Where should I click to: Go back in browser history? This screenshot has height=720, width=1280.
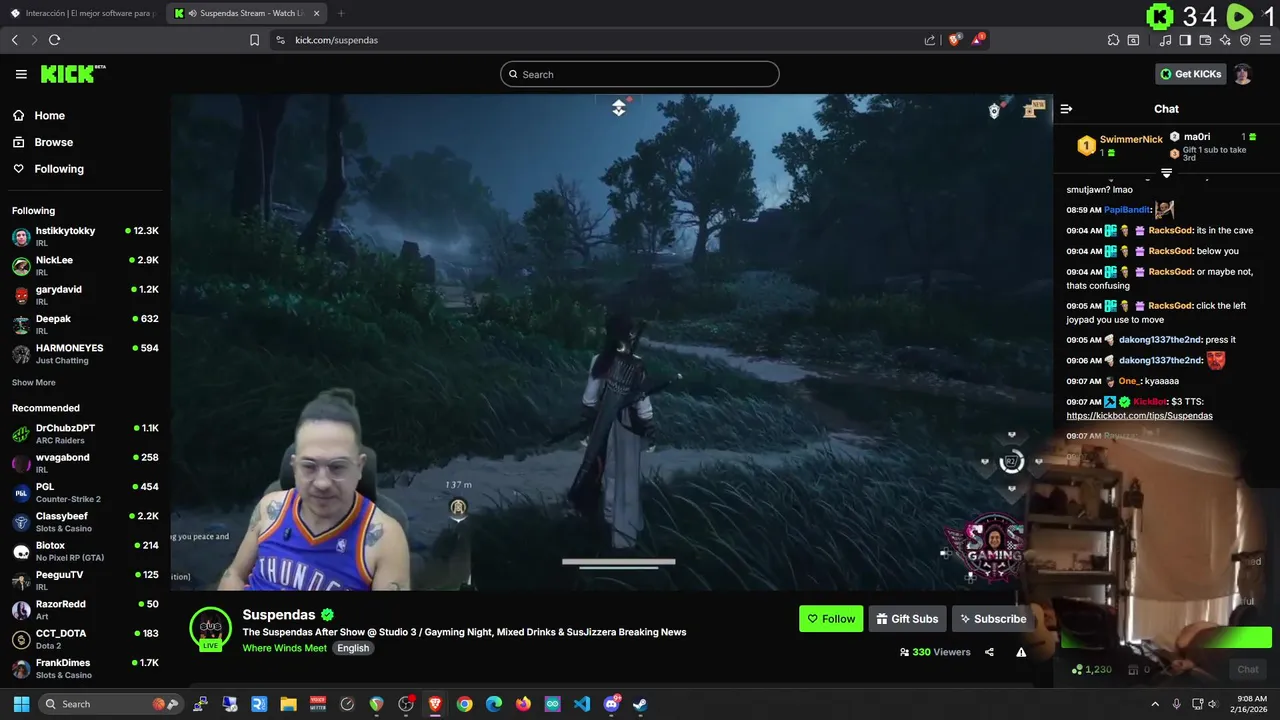click(14, 40)
